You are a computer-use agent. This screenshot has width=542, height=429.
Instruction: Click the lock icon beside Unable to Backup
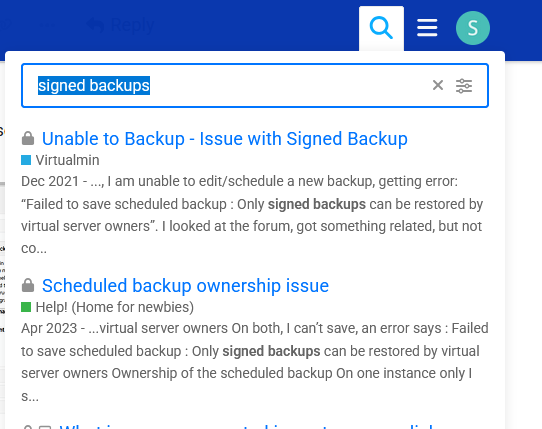(28, 138)
